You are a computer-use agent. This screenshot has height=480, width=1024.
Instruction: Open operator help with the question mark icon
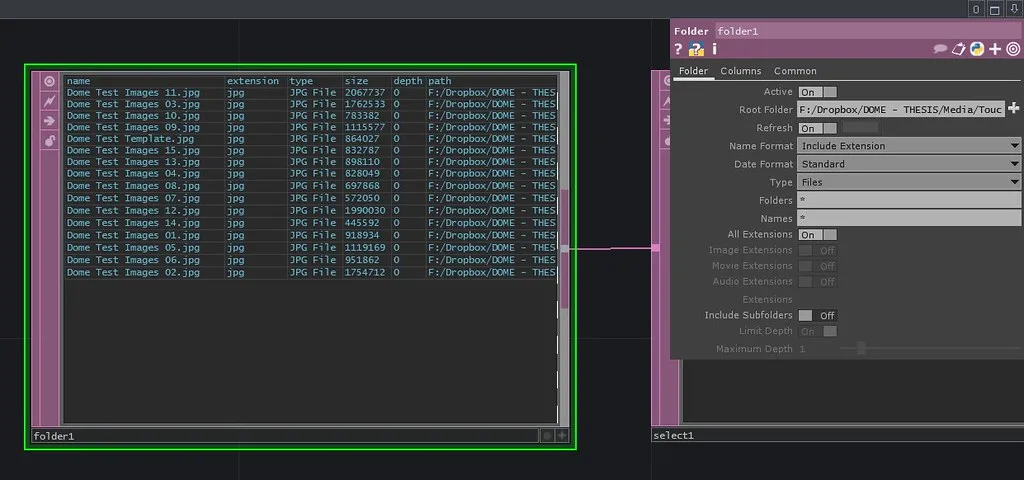679,49
